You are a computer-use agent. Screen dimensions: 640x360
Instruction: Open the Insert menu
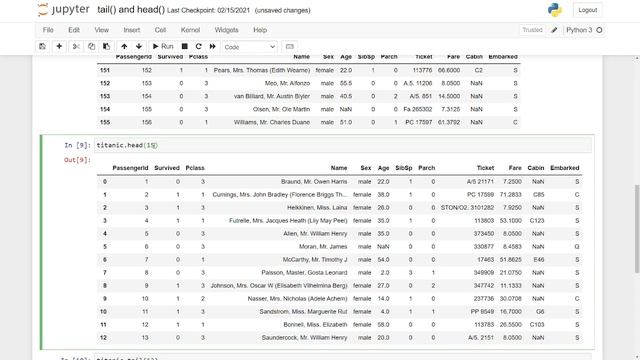(132, 30)
